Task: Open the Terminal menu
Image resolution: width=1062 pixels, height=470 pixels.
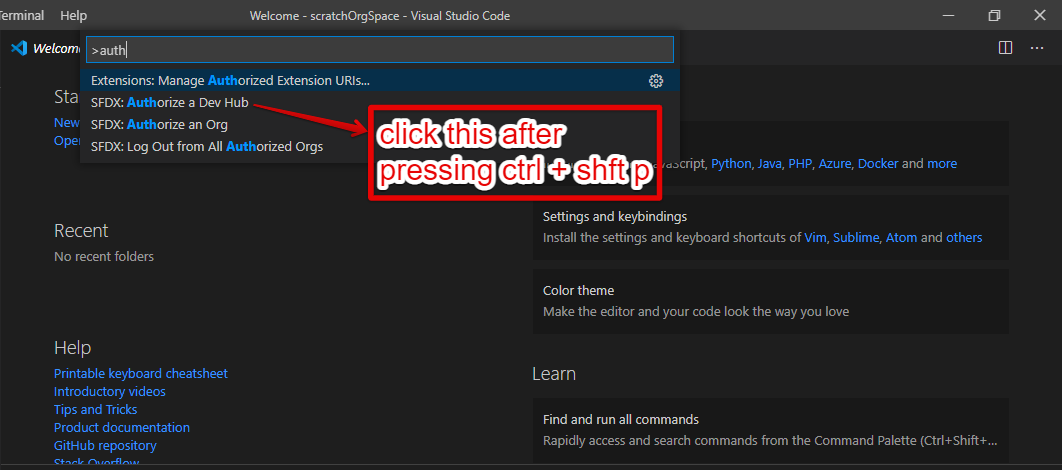Action: coord(21,16)
